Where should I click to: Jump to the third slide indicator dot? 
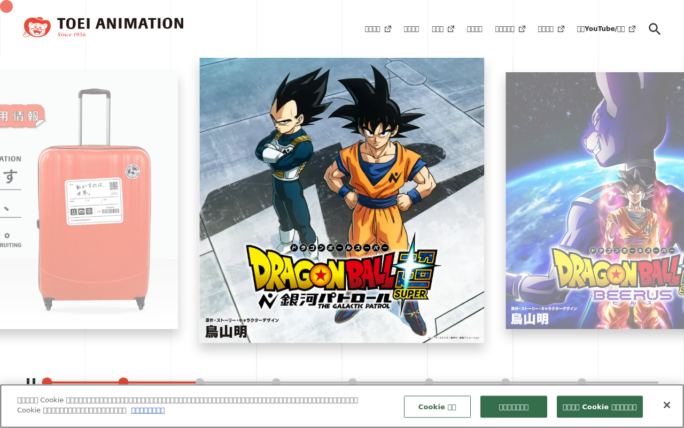[x=200, y=382]
